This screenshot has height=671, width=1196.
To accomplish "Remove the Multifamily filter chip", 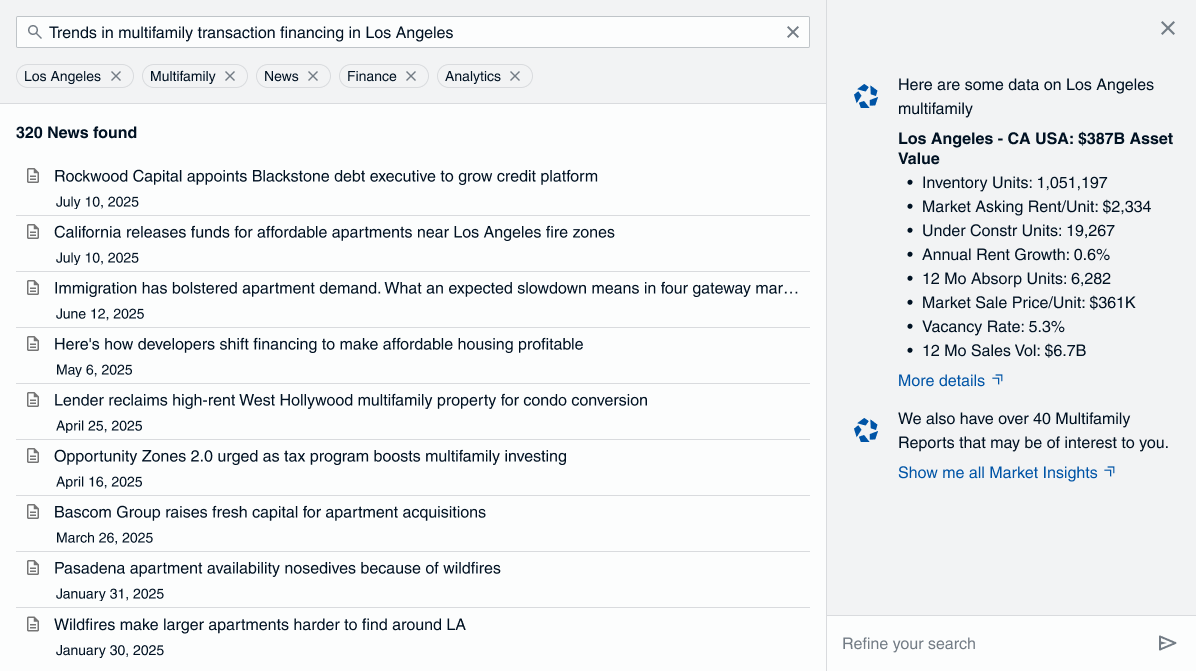I will coord(230,76).
